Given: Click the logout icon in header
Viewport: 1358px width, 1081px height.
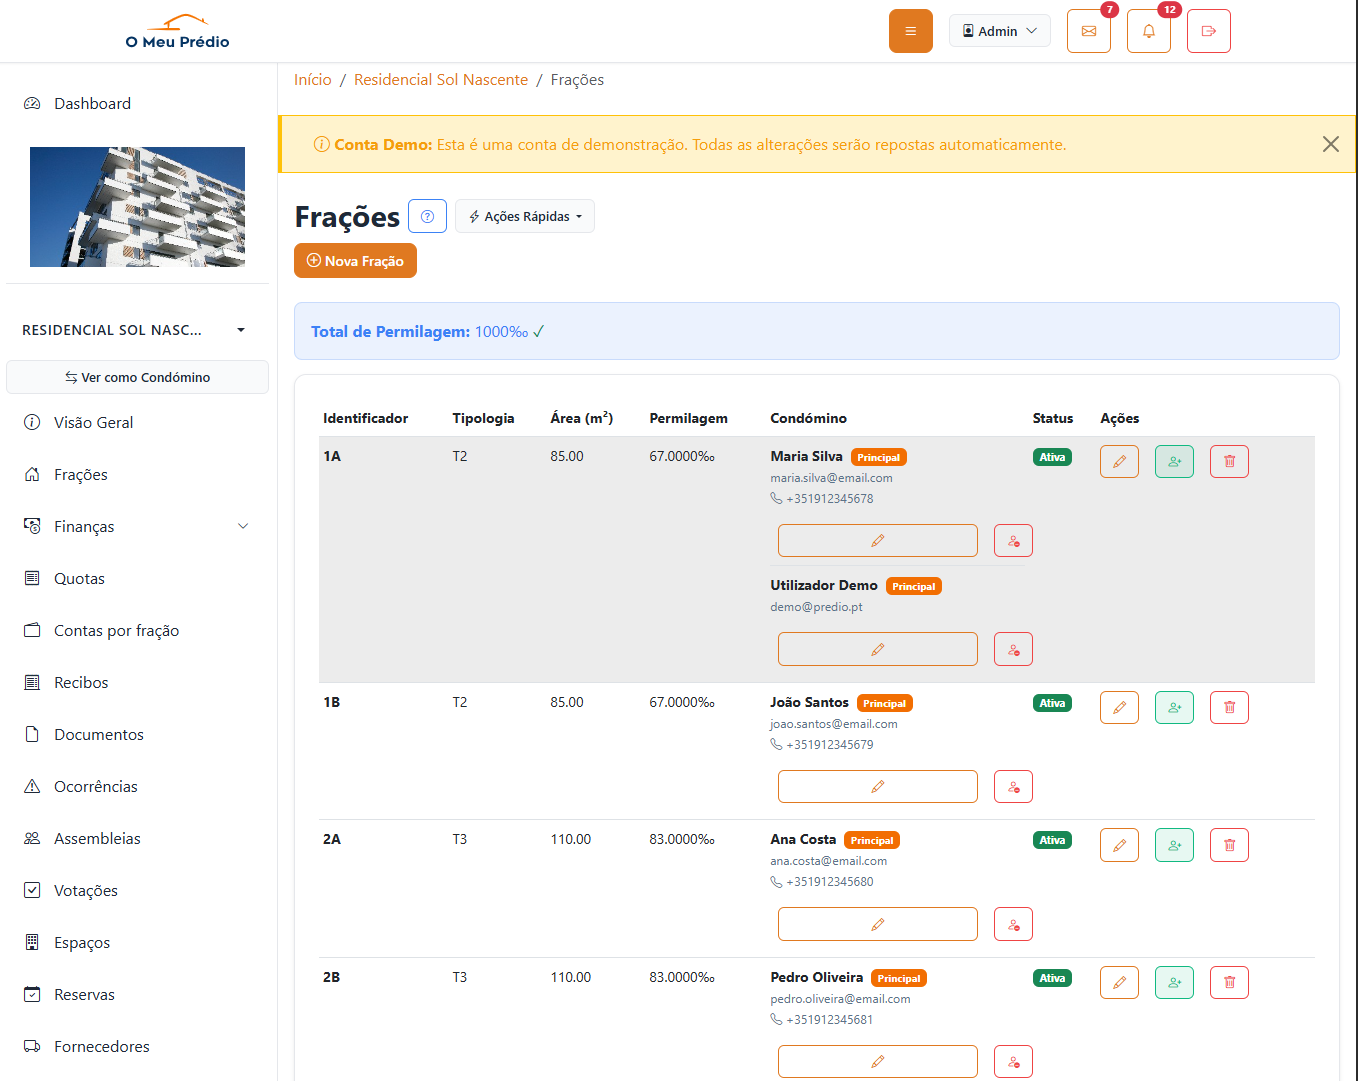Looking at the screenshot, I should (1208, 31).
